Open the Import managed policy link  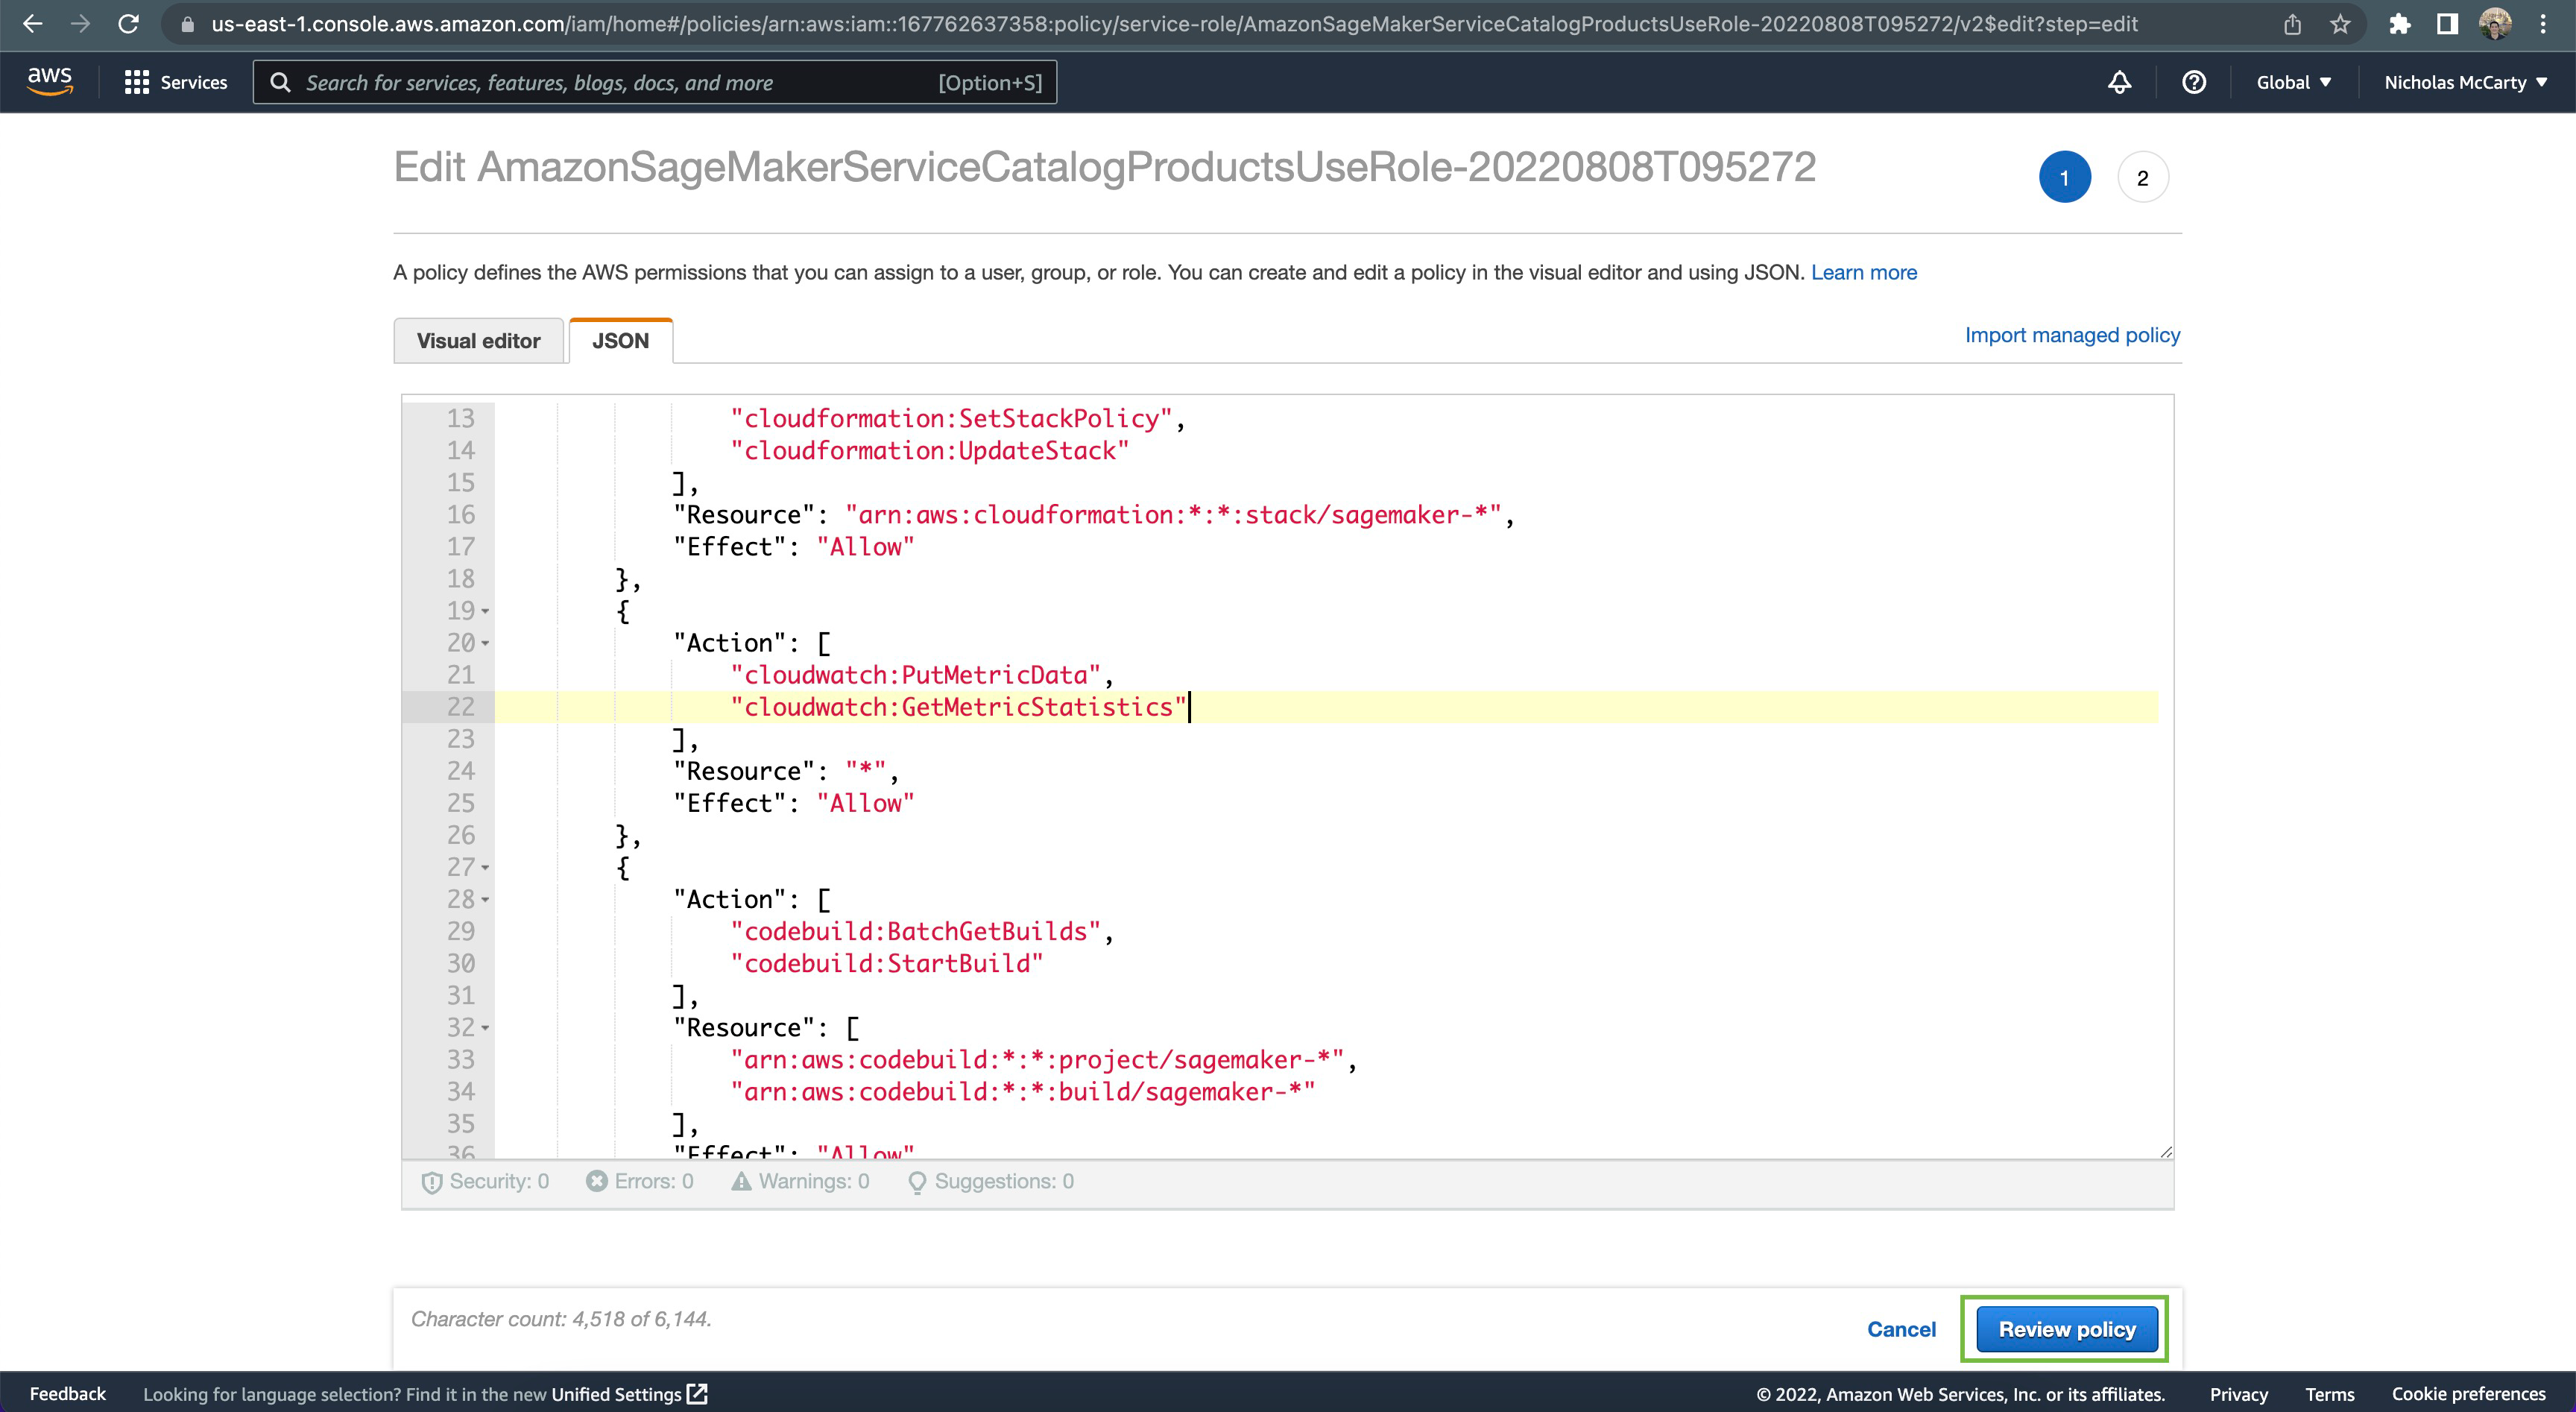point(2072,335)
